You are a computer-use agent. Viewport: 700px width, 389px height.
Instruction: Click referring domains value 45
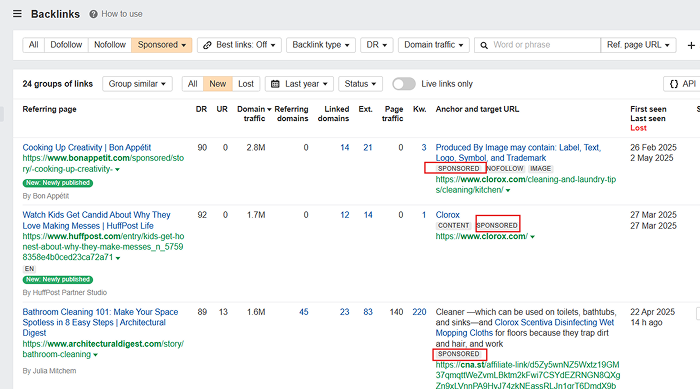(x=304, y=312)
